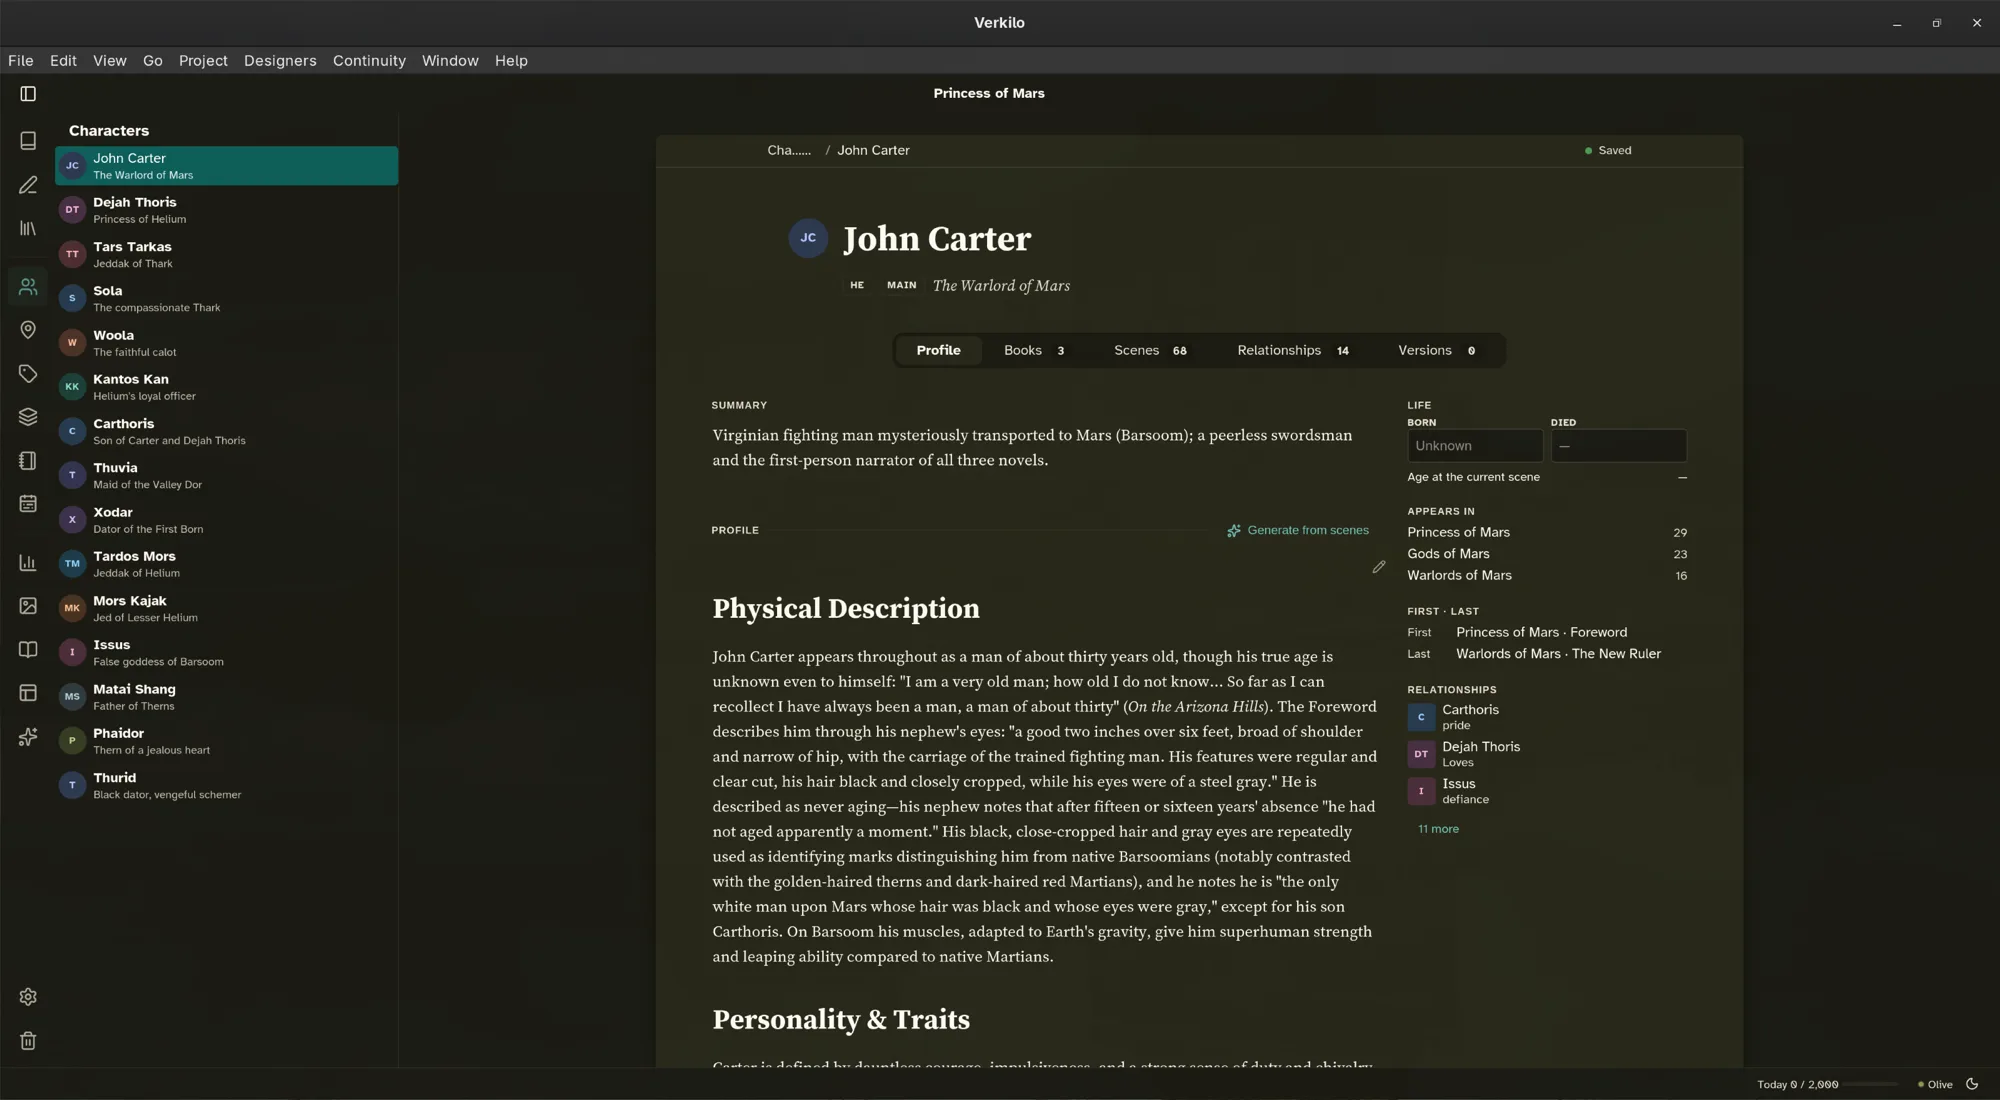Image resolution: width=2000 pixels, height=1100 pixels.
Task: Open settings gear in sidebar
Action: point(28,997)
